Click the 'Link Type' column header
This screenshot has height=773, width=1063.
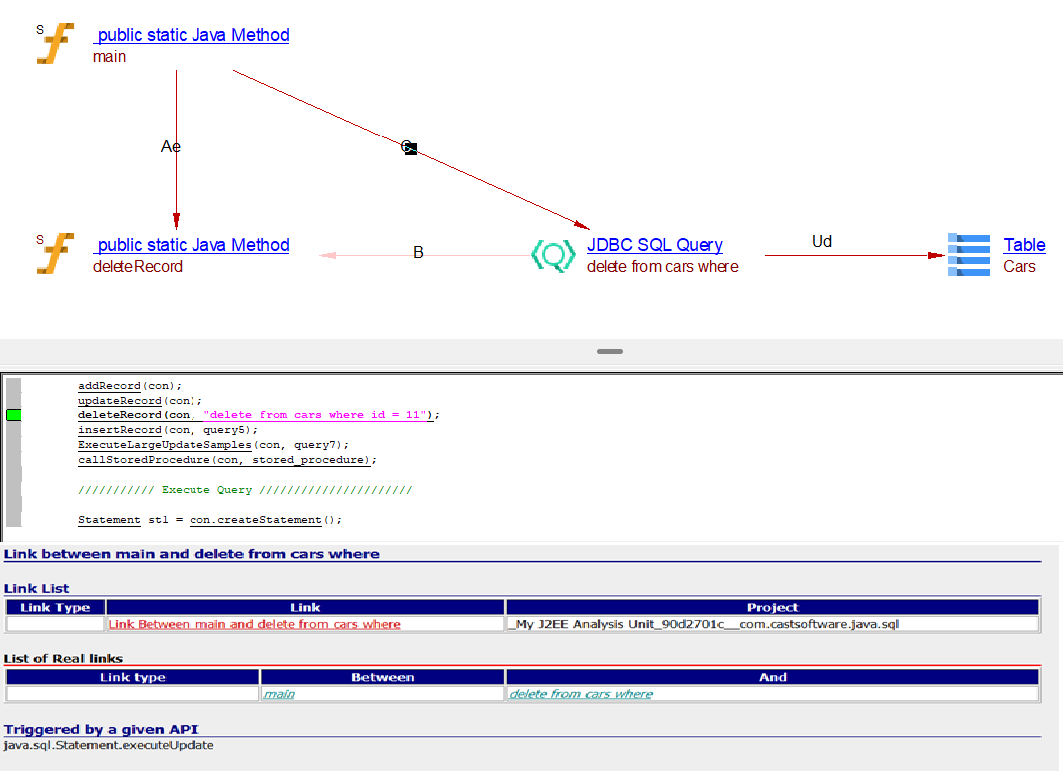(55, 607)
